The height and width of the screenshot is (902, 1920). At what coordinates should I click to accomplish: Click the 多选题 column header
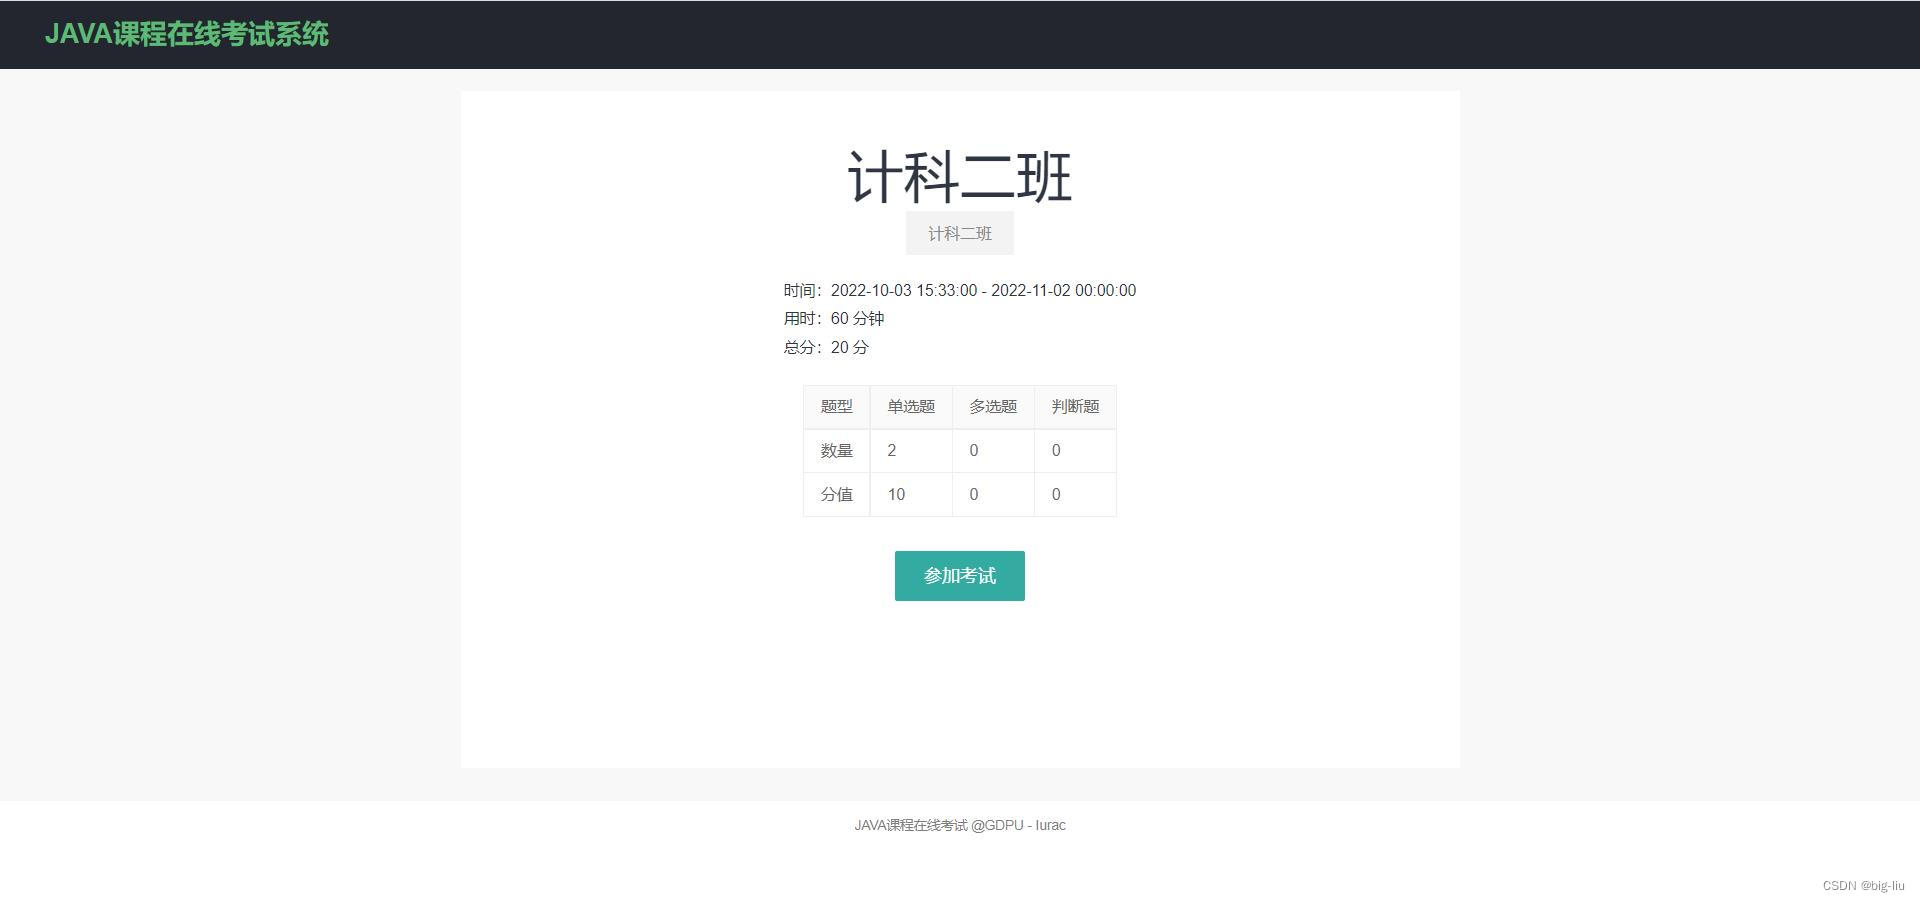pyautogui.click(x=993, y=406)
